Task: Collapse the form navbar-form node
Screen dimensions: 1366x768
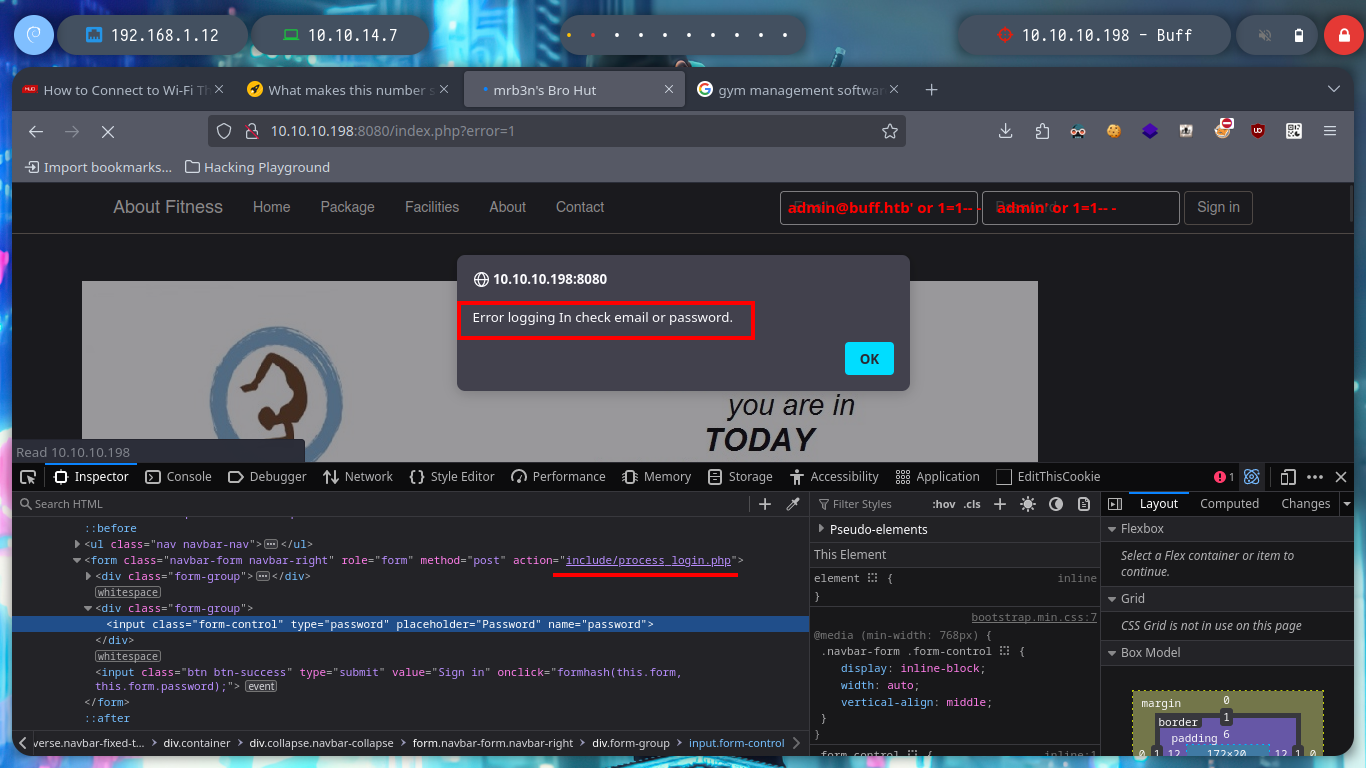Action: pos(77,560)
